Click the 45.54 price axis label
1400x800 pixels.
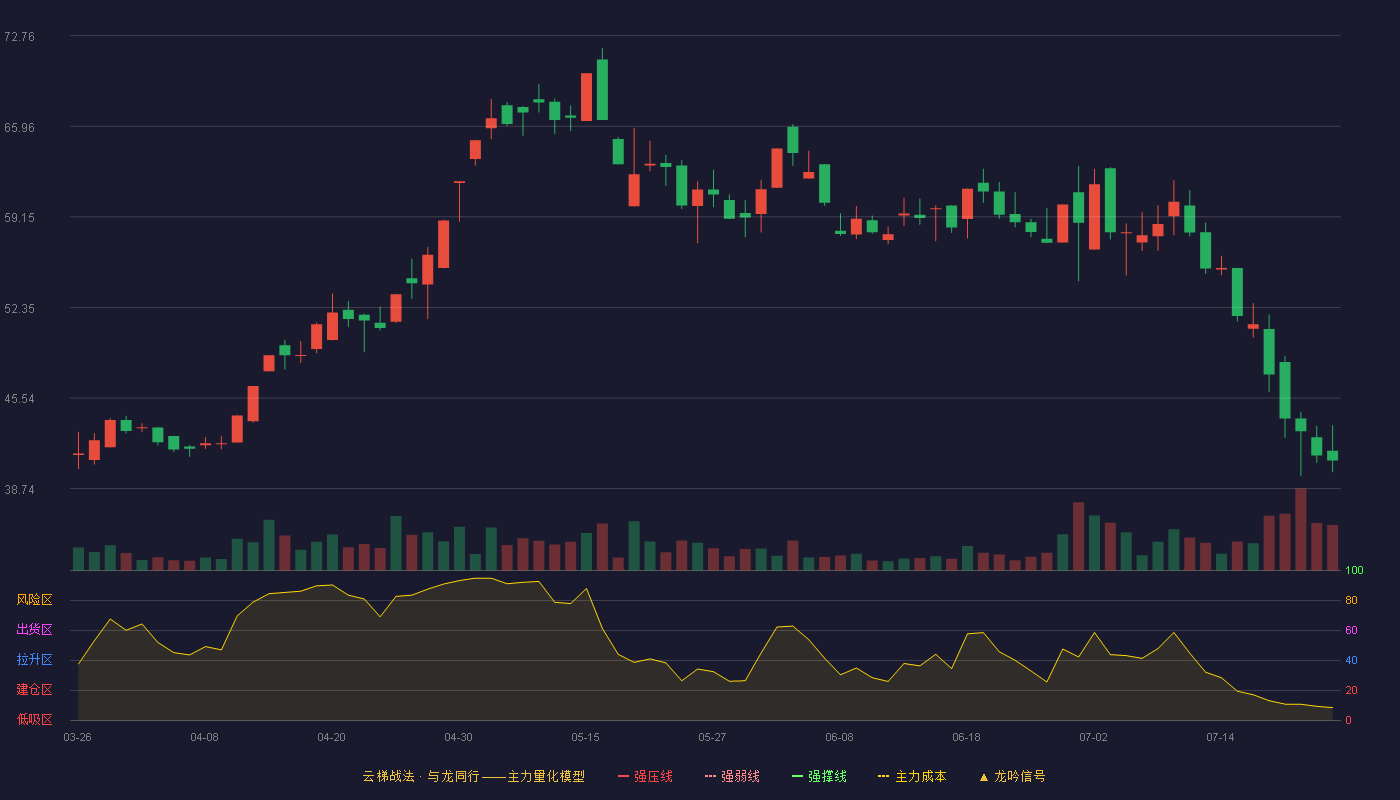pyautogui.click(x=19, y=398)
